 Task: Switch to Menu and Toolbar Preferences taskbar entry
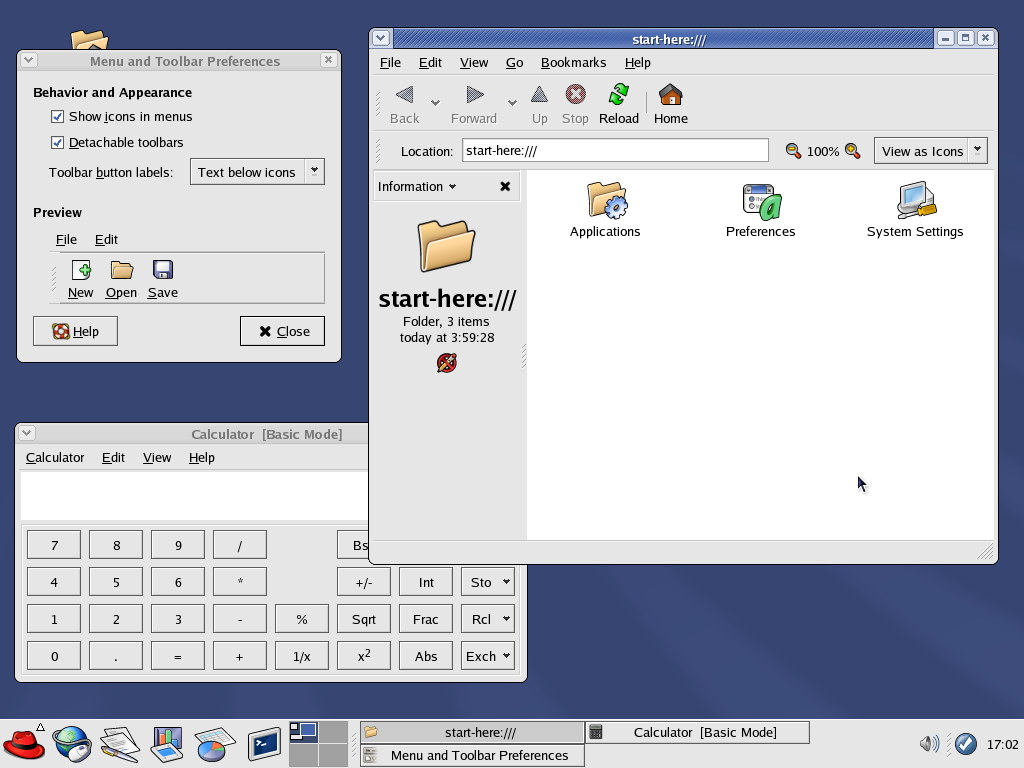click(472, 756)
